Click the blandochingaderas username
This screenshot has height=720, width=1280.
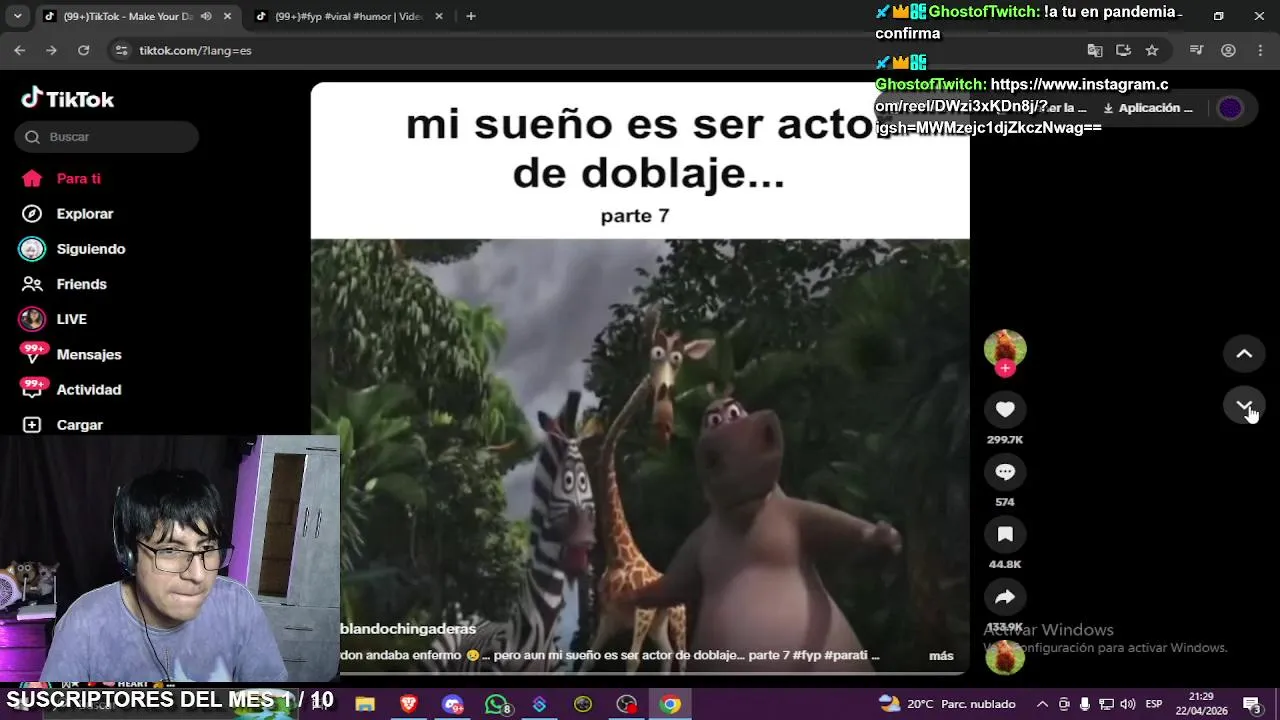tap(408, 628)
